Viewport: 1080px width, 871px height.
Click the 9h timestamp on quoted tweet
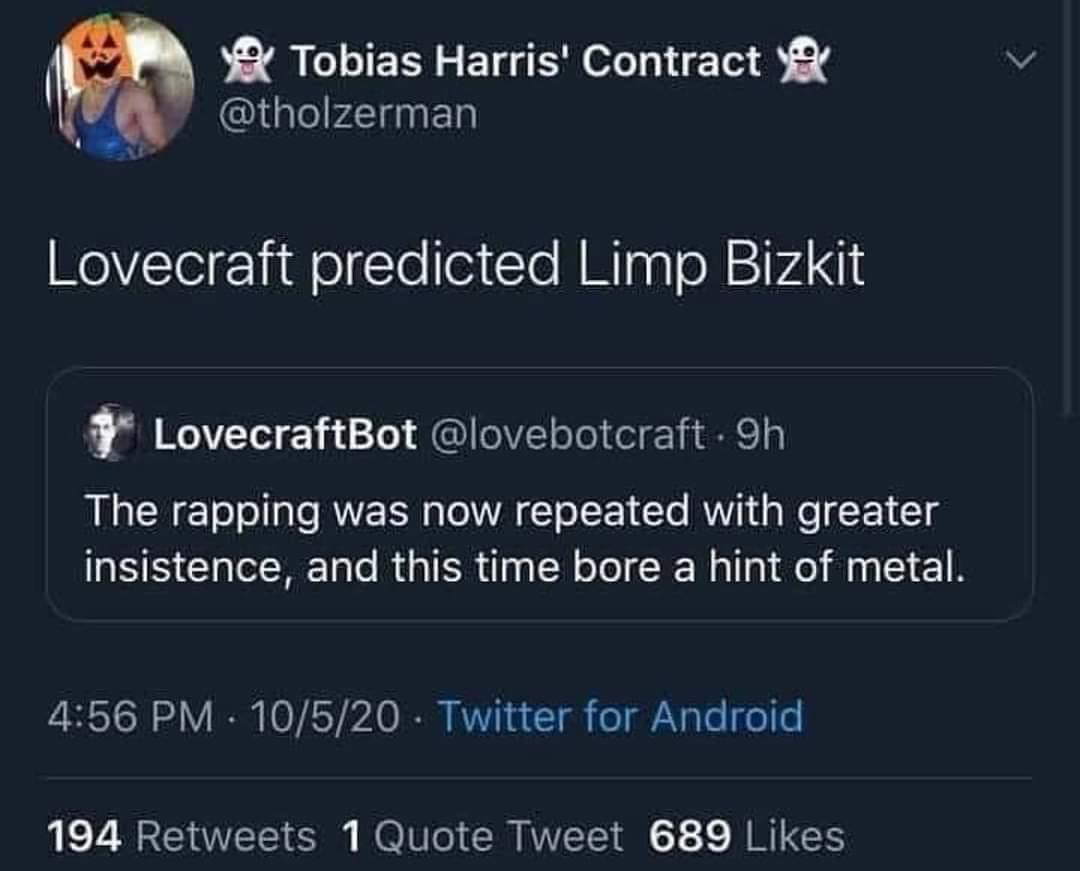[760, 434]
